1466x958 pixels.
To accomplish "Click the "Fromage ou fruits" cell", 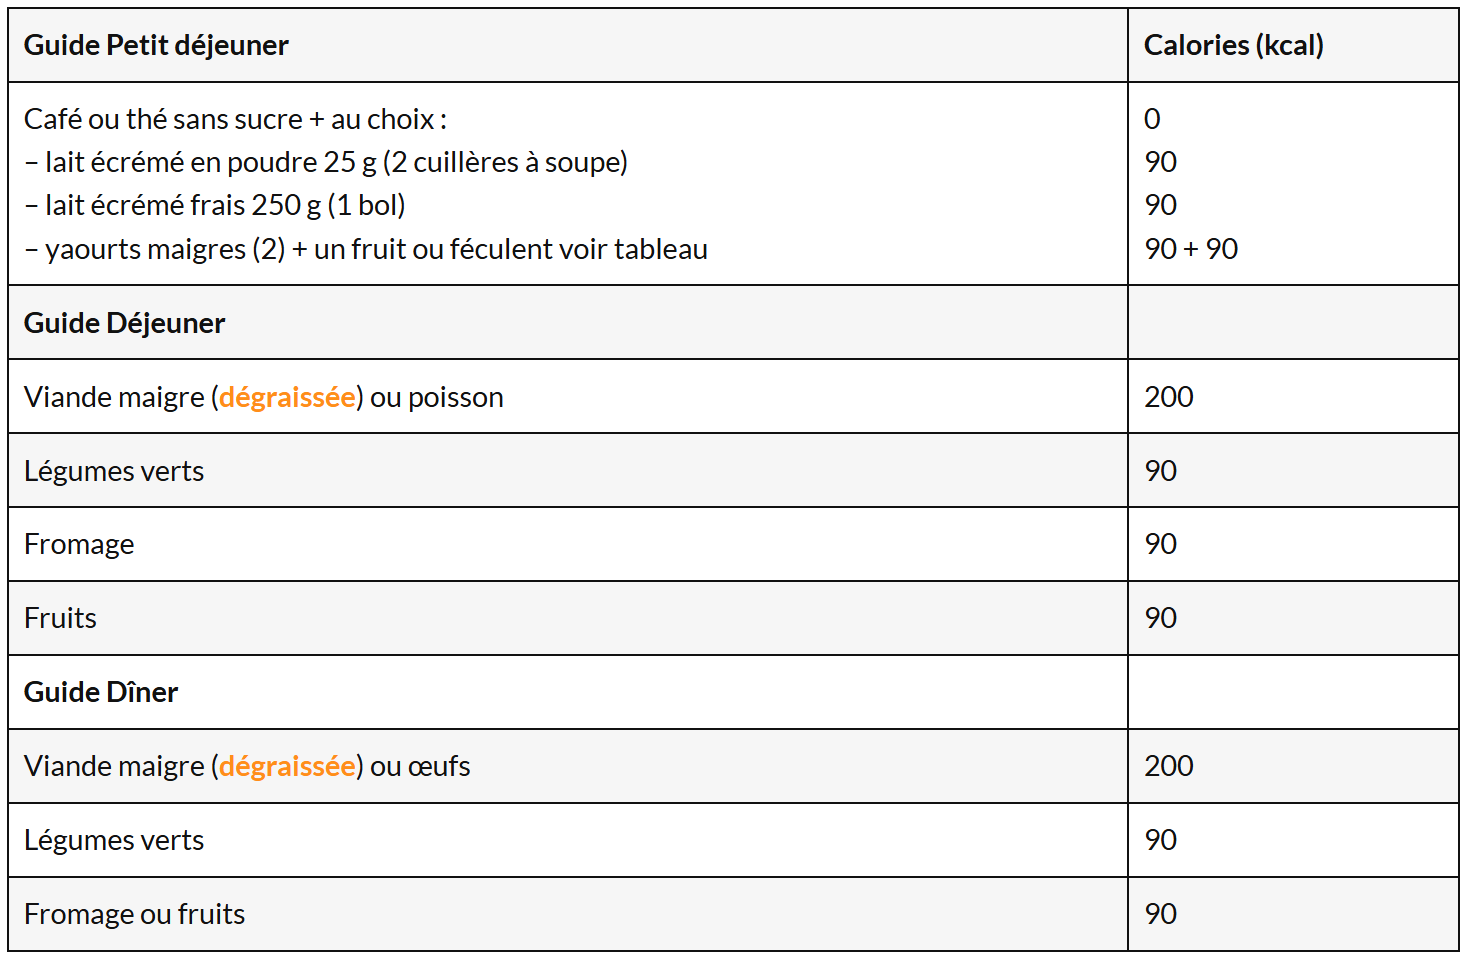I will point(134,914).
